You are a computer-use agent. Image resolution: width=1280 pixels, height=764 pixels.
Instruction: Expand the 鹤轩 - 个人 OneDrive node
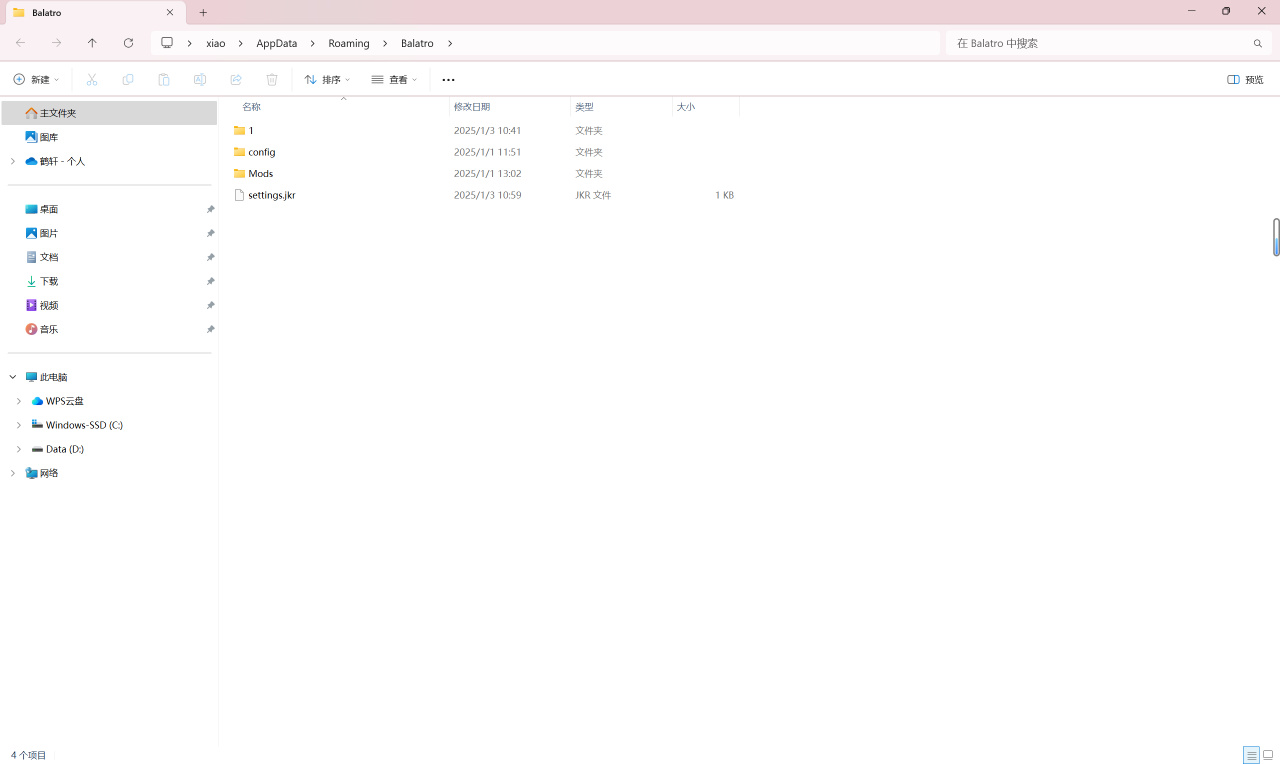(x=13, y=161)
